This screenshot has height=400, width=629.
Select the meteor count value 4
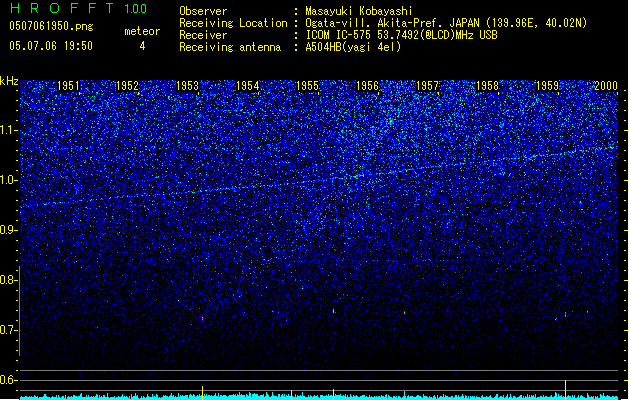142,46
